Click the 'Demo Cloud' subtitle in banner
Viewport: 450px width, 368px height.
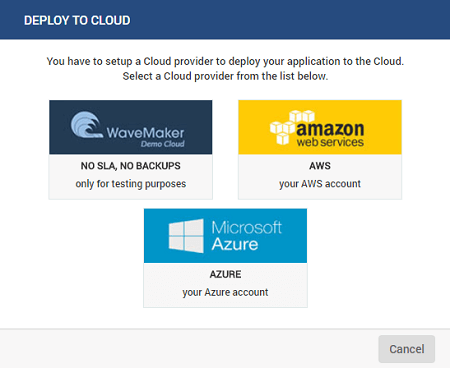pos(162,144)
